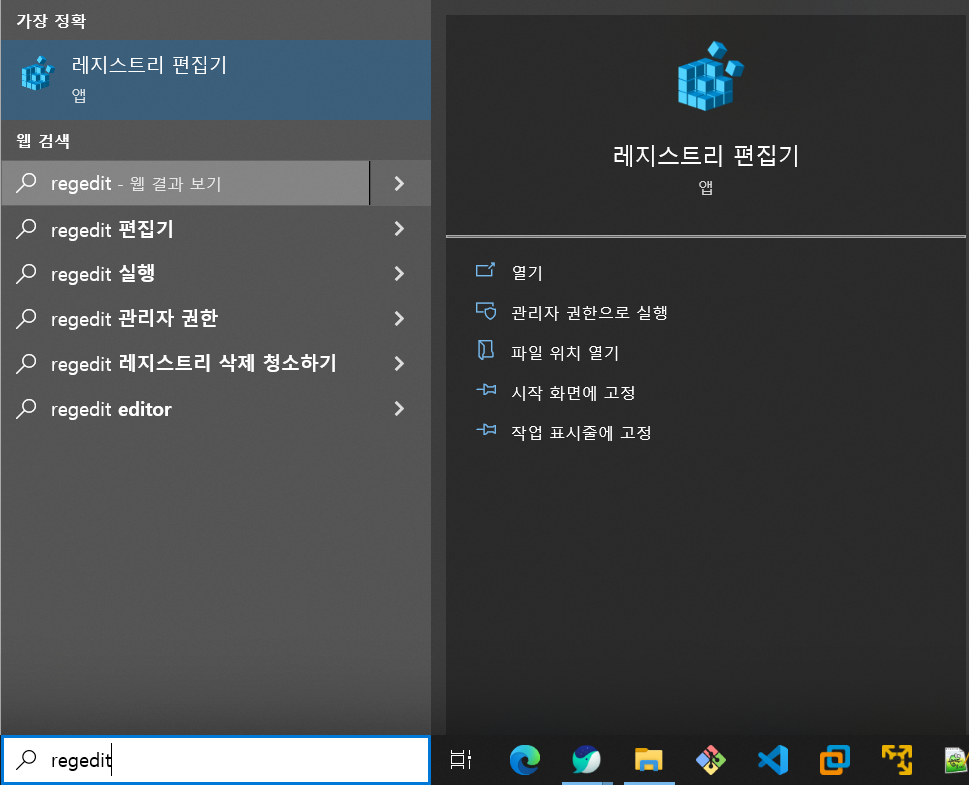Click the 가장 정확 section heading
Viewport: 969px width, 785px height.
pyautogui.click(x=51, y=21)
